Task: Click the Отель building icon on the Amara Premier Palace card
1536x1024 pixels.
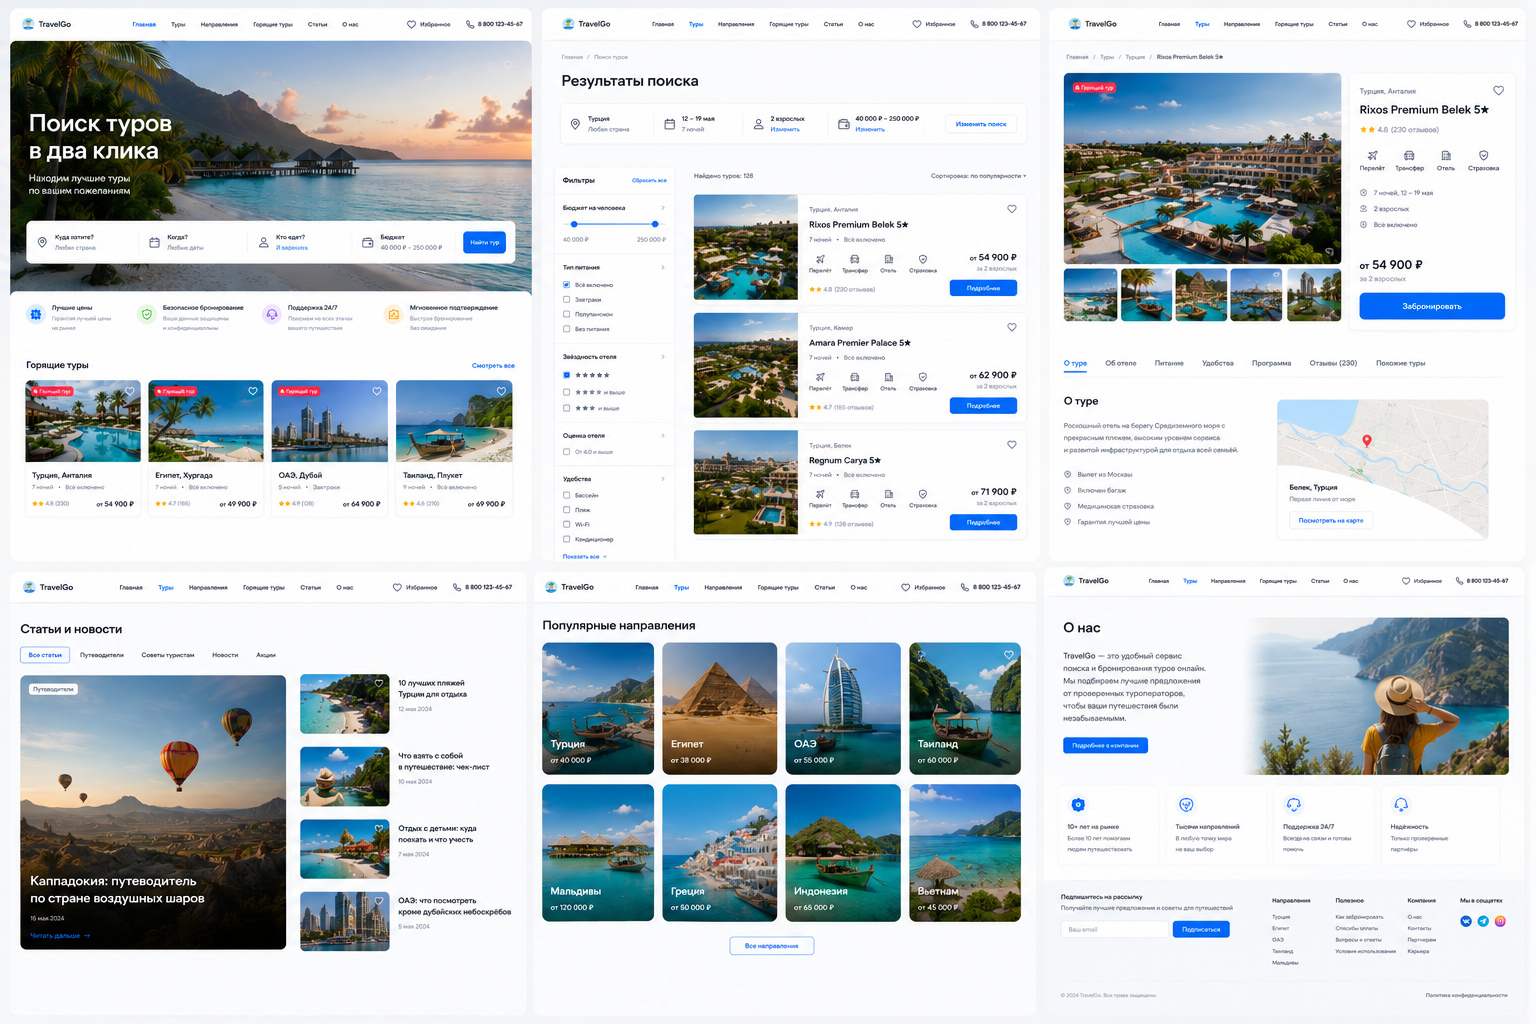Action: [888, 377]
